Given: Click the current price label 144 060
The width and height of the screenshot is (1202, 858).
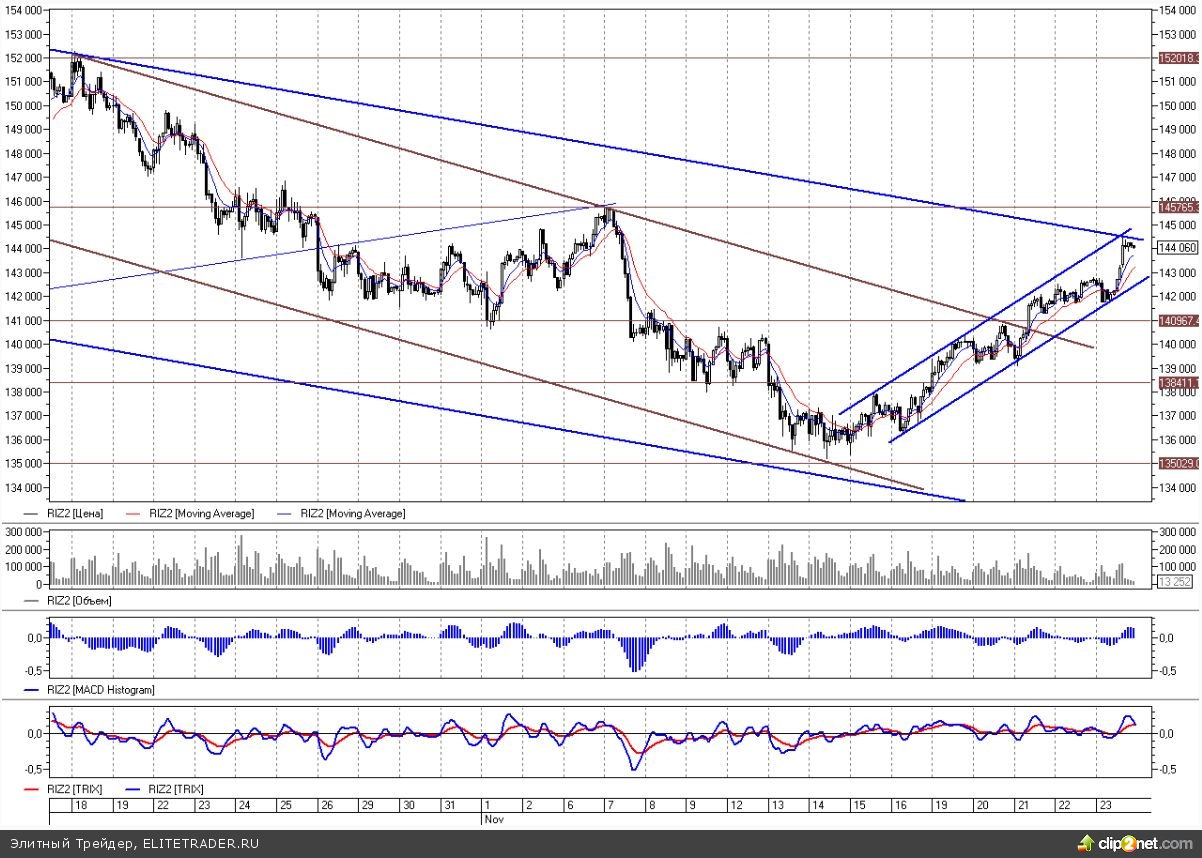Looking at the screenshot, I should coord(1177,248).
